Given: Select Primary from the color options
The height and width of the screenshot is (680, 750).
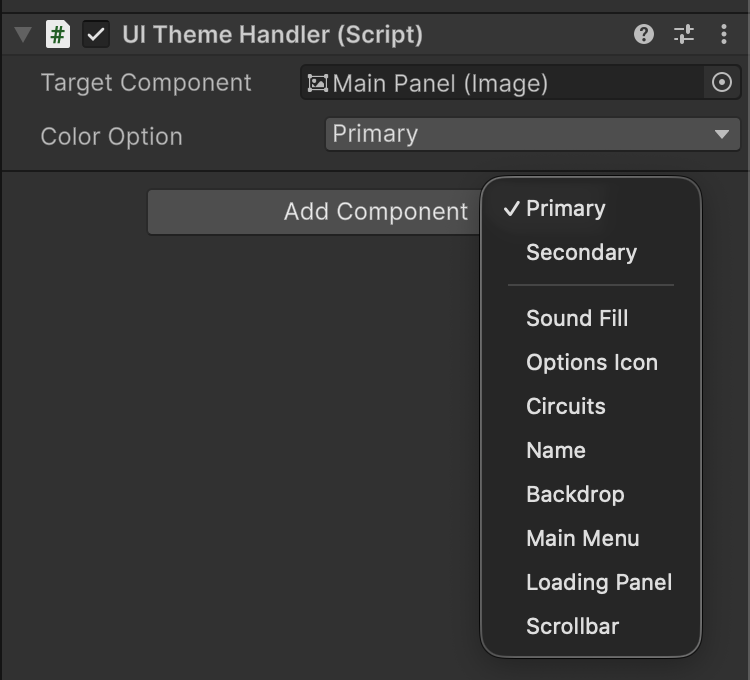Looking at the screenshot, I should point(565,208).
